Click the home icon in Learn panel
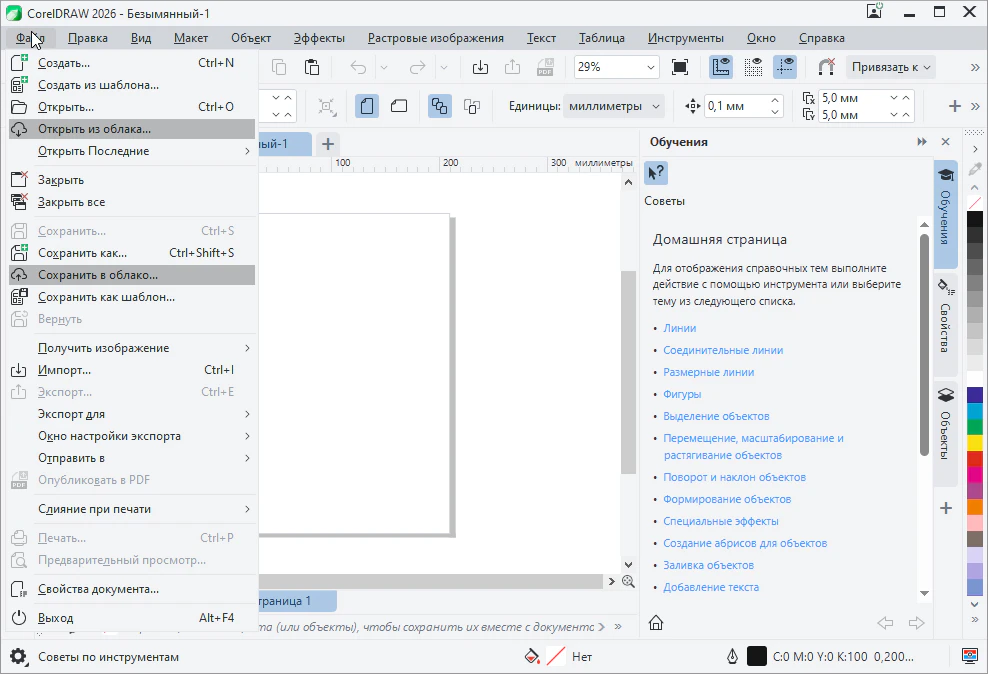Screen dimensions: 988x674 click(x=656, y=623)
